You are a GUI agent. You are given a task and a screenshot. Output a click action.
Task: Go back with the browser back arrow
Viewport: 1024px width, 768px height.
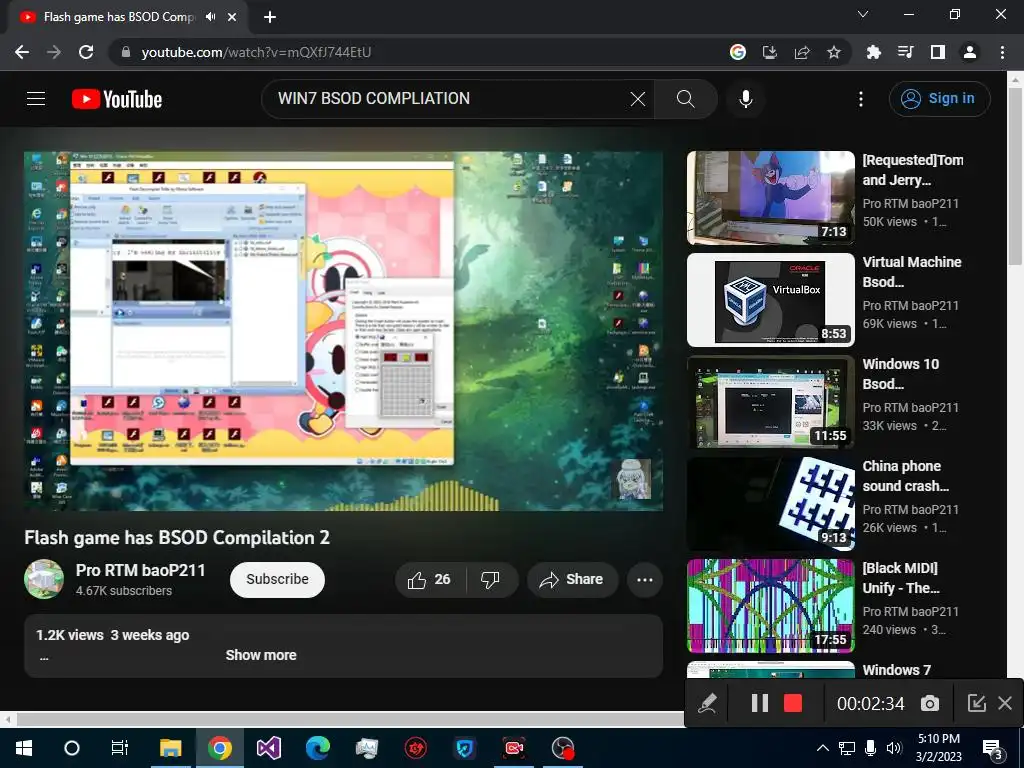(x=22, y=52)
